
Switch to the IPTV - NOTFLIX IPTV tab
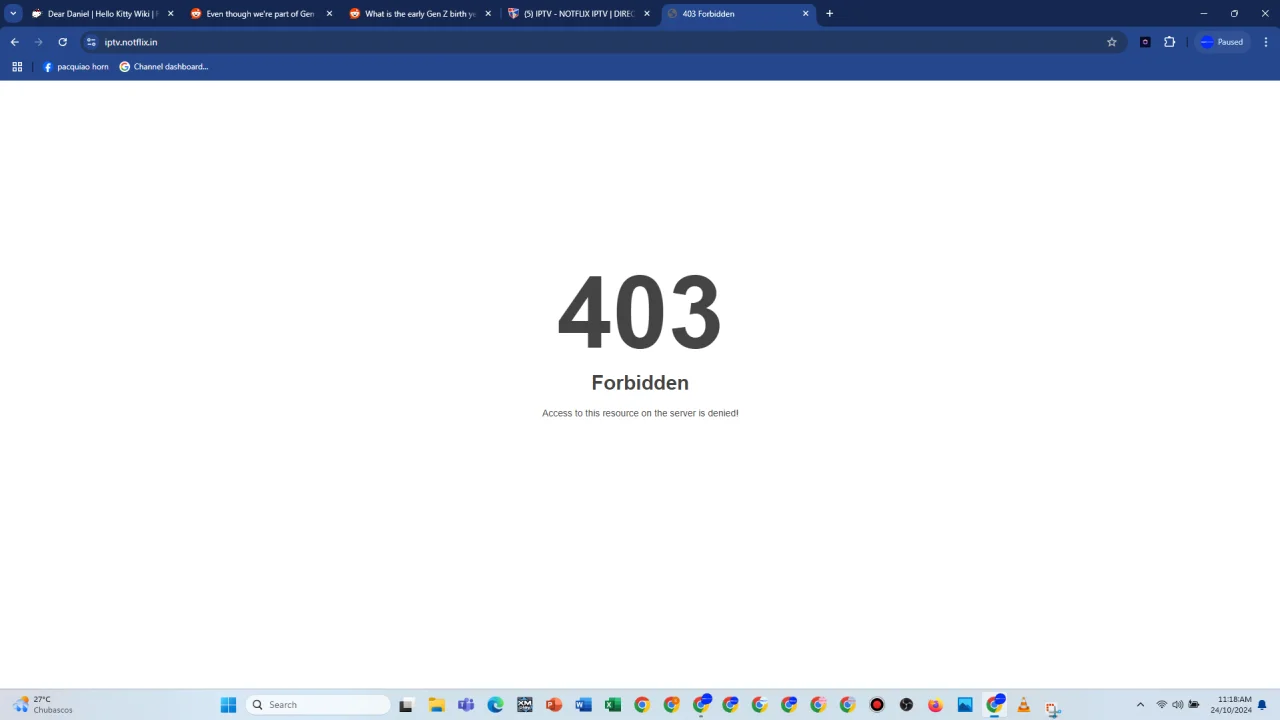(579, 14)
